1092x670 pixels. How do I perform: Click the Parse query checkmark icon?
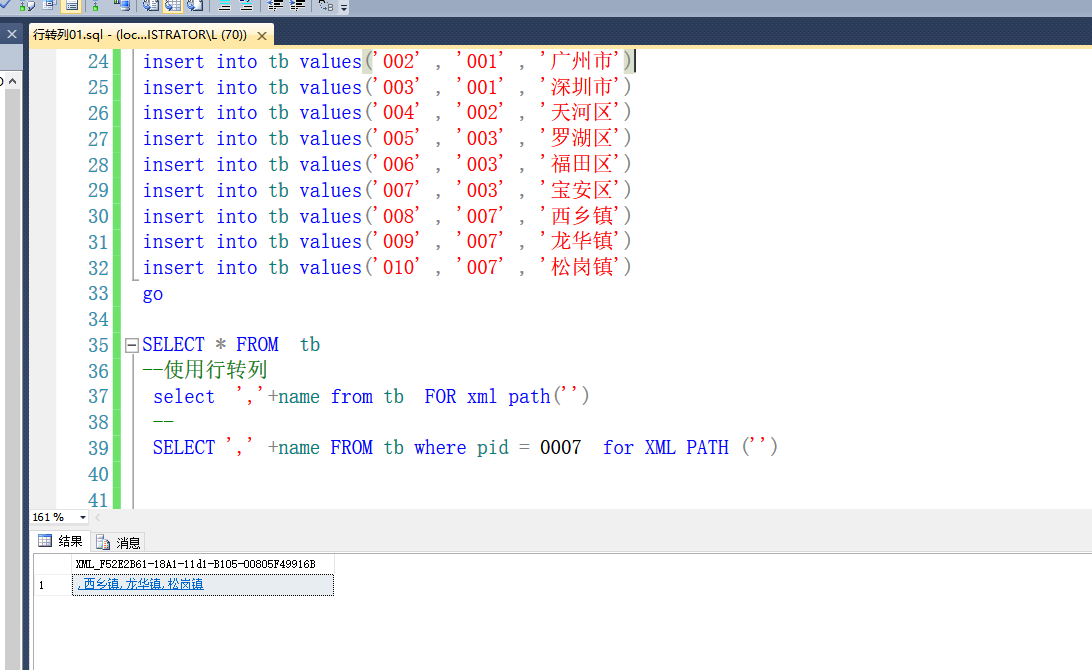[x=5, y=4]
